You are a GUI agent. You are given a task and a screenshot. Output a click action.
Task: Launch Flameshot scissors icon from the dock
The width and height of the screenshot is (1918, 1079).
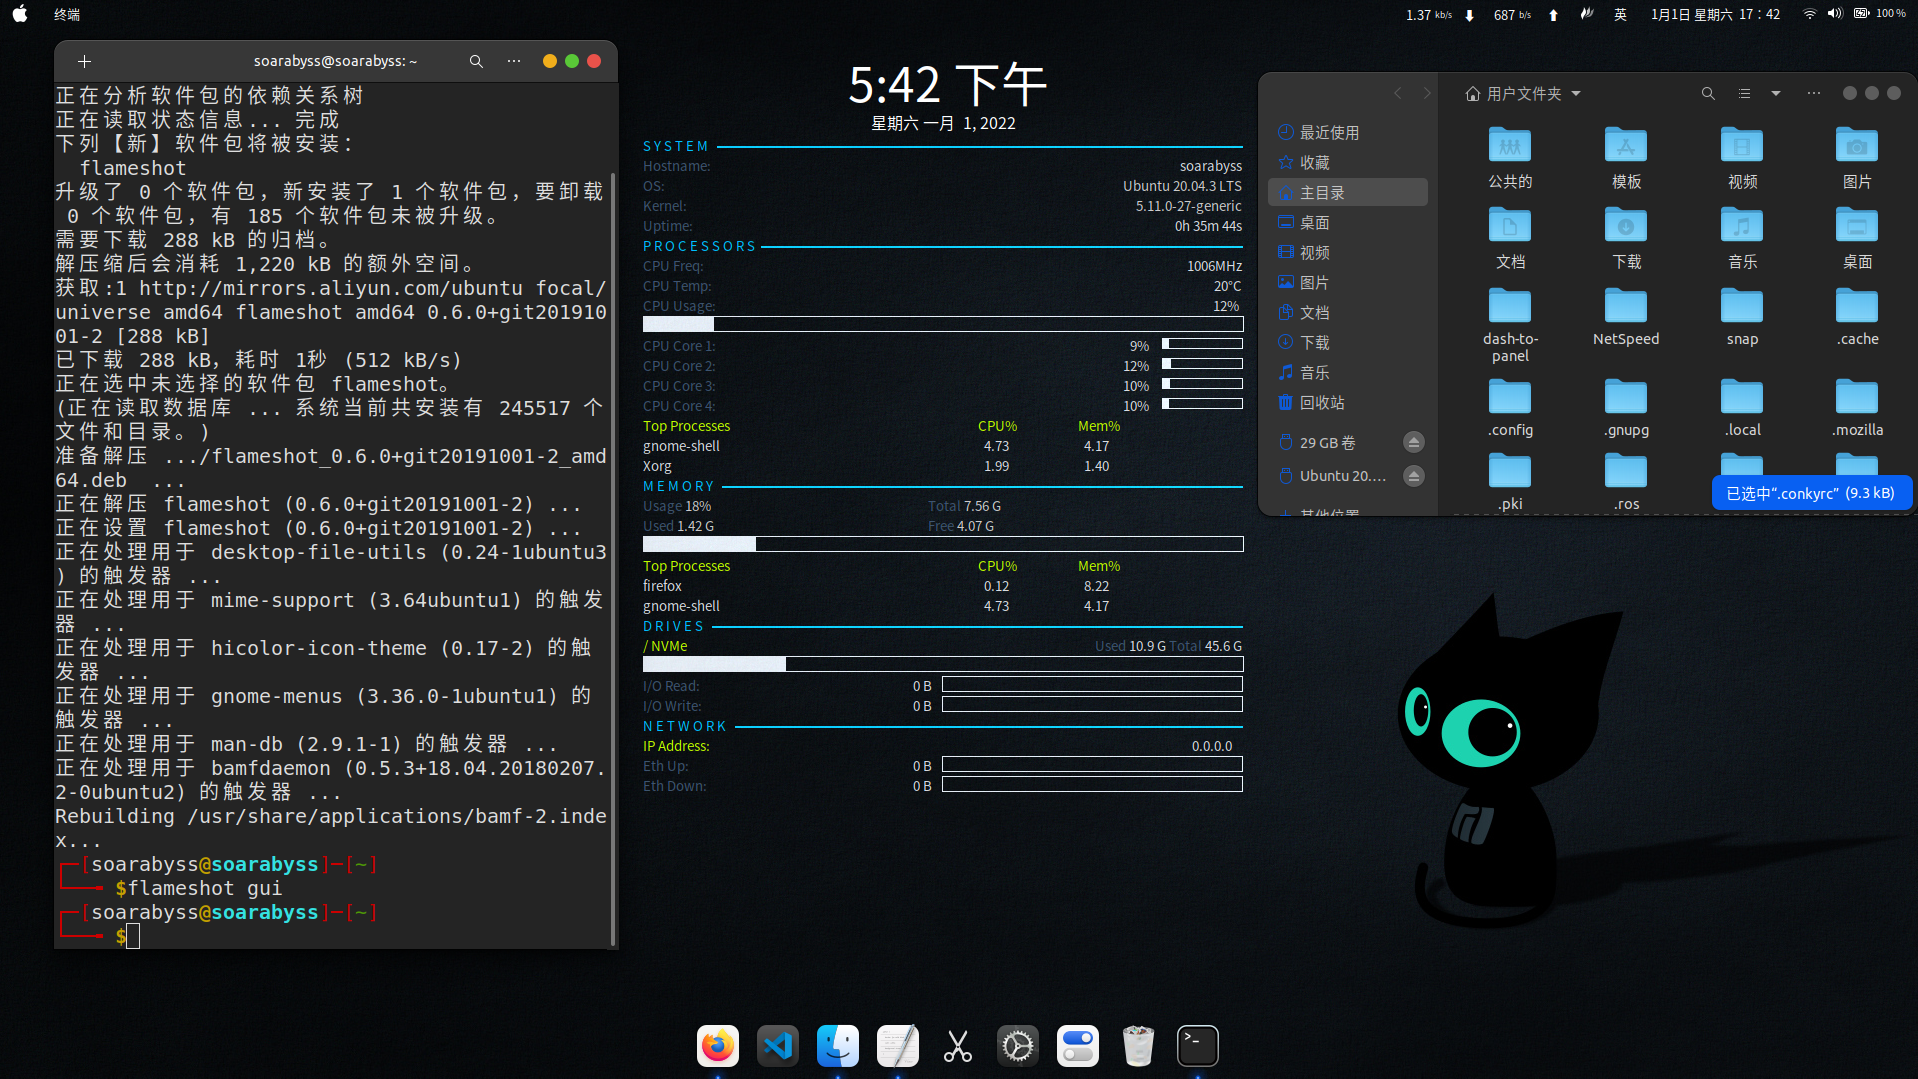point(957,1045)
